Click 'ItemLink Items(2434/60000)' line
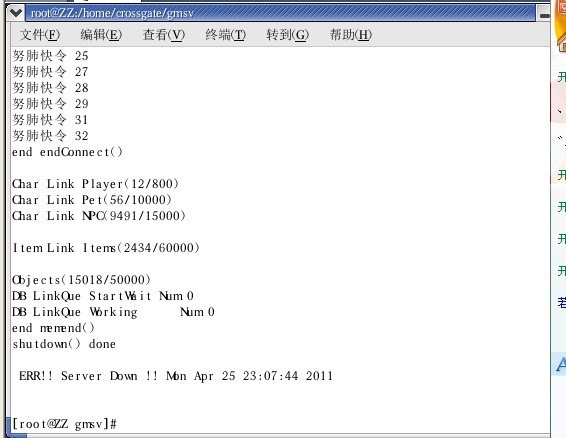 [106, 248]
